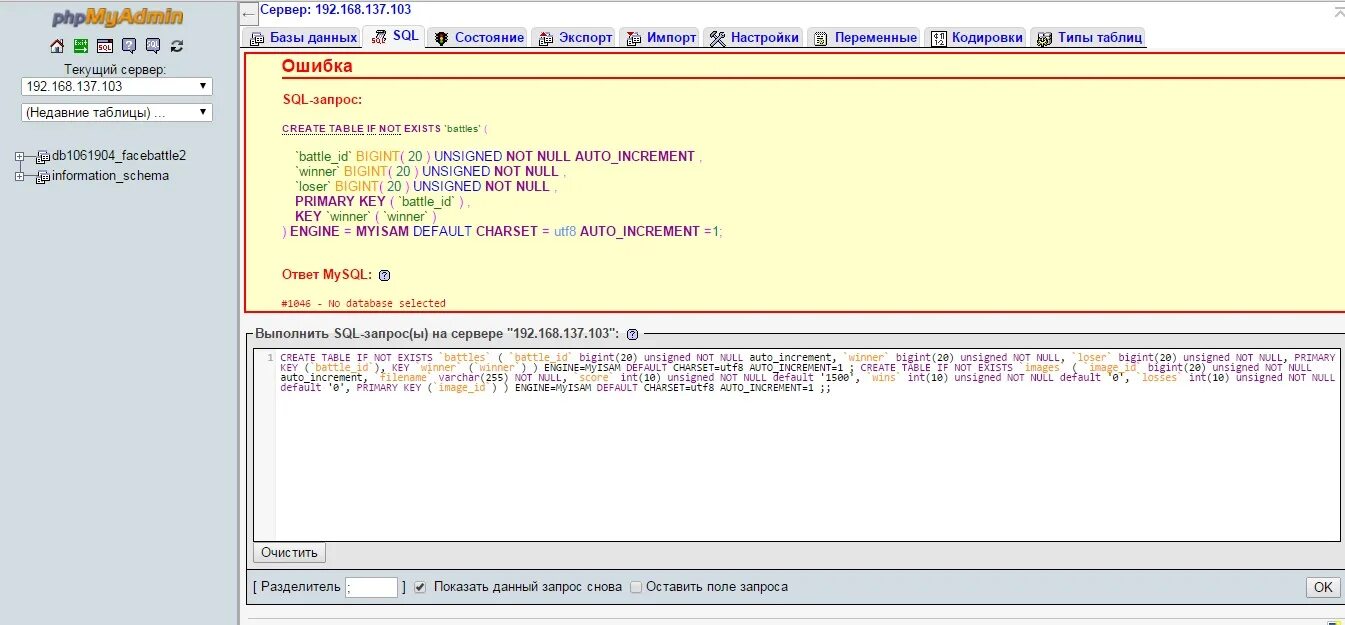Open the SQL query window icon

pos(105,46)
